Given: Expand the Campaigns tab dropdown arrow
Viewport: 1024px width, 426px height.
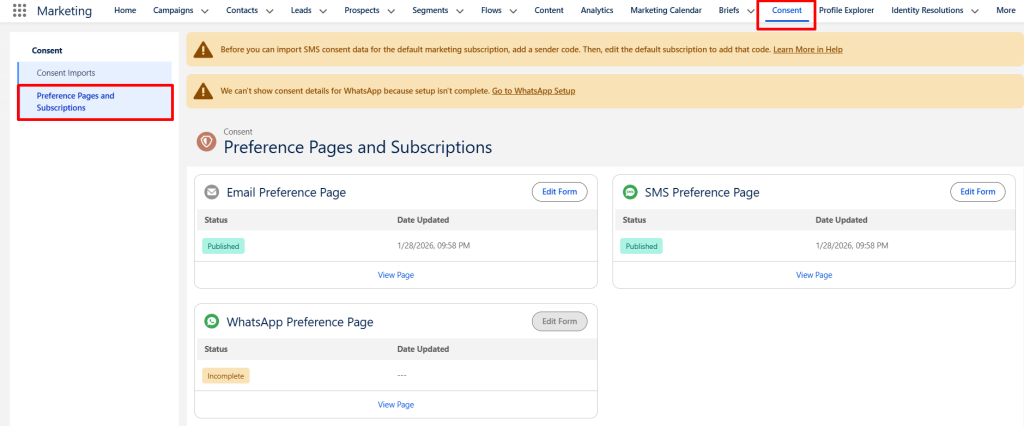Looking at the screenshot, I should coord(205,11).
